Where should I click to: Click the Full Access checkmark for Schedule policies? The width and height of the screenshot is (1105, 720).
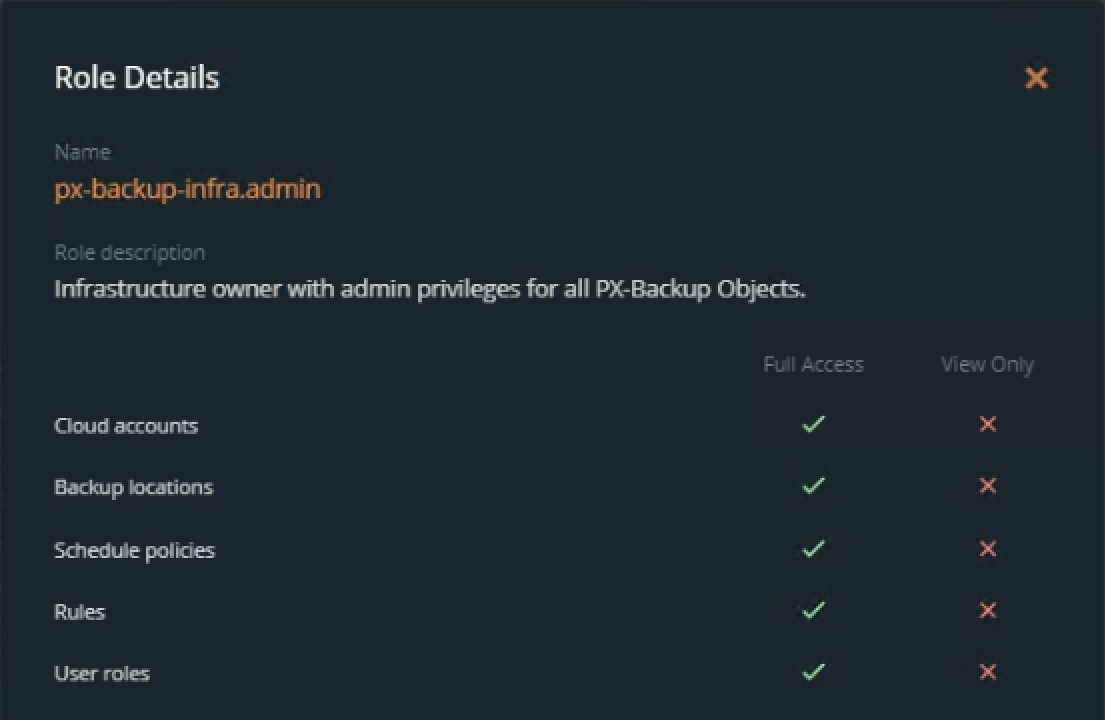(x=814, y=549)
